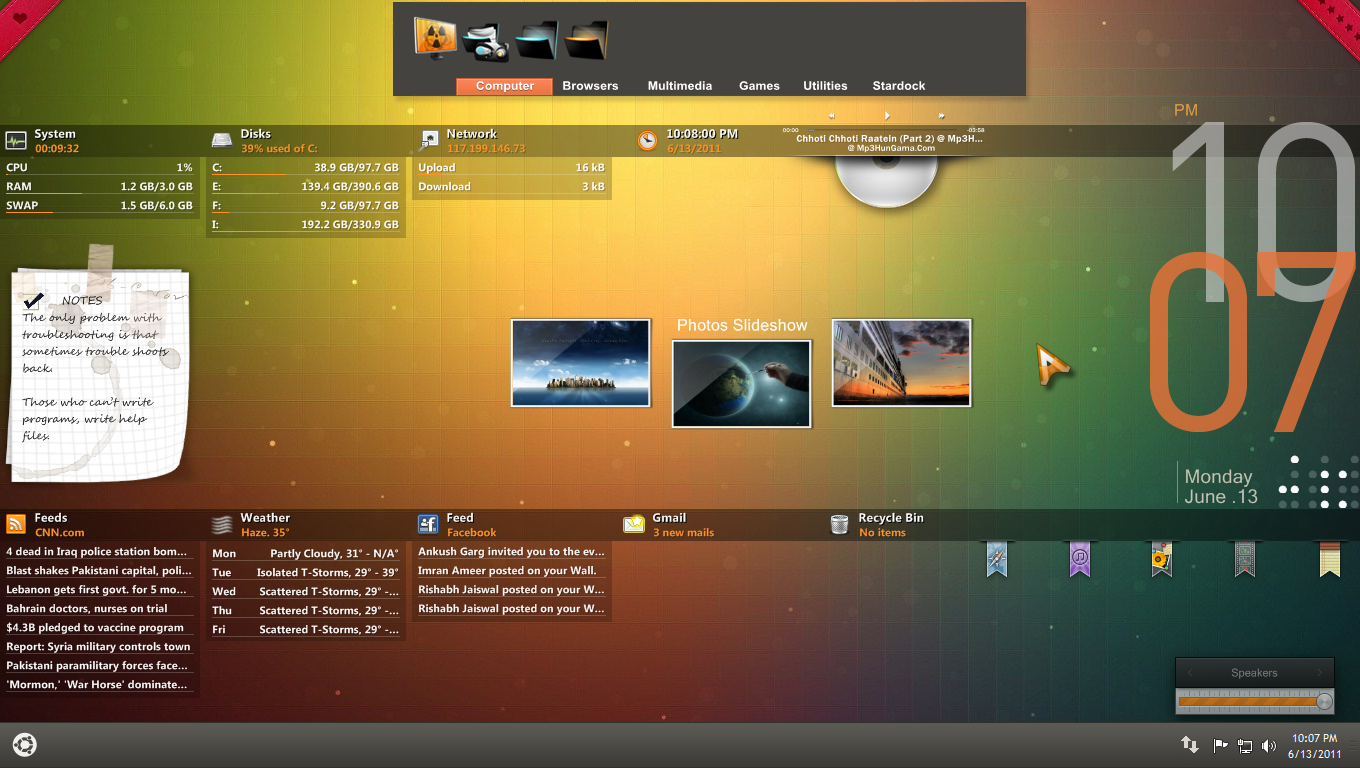Open the Multimedia tab in the dock

point(680,86)
